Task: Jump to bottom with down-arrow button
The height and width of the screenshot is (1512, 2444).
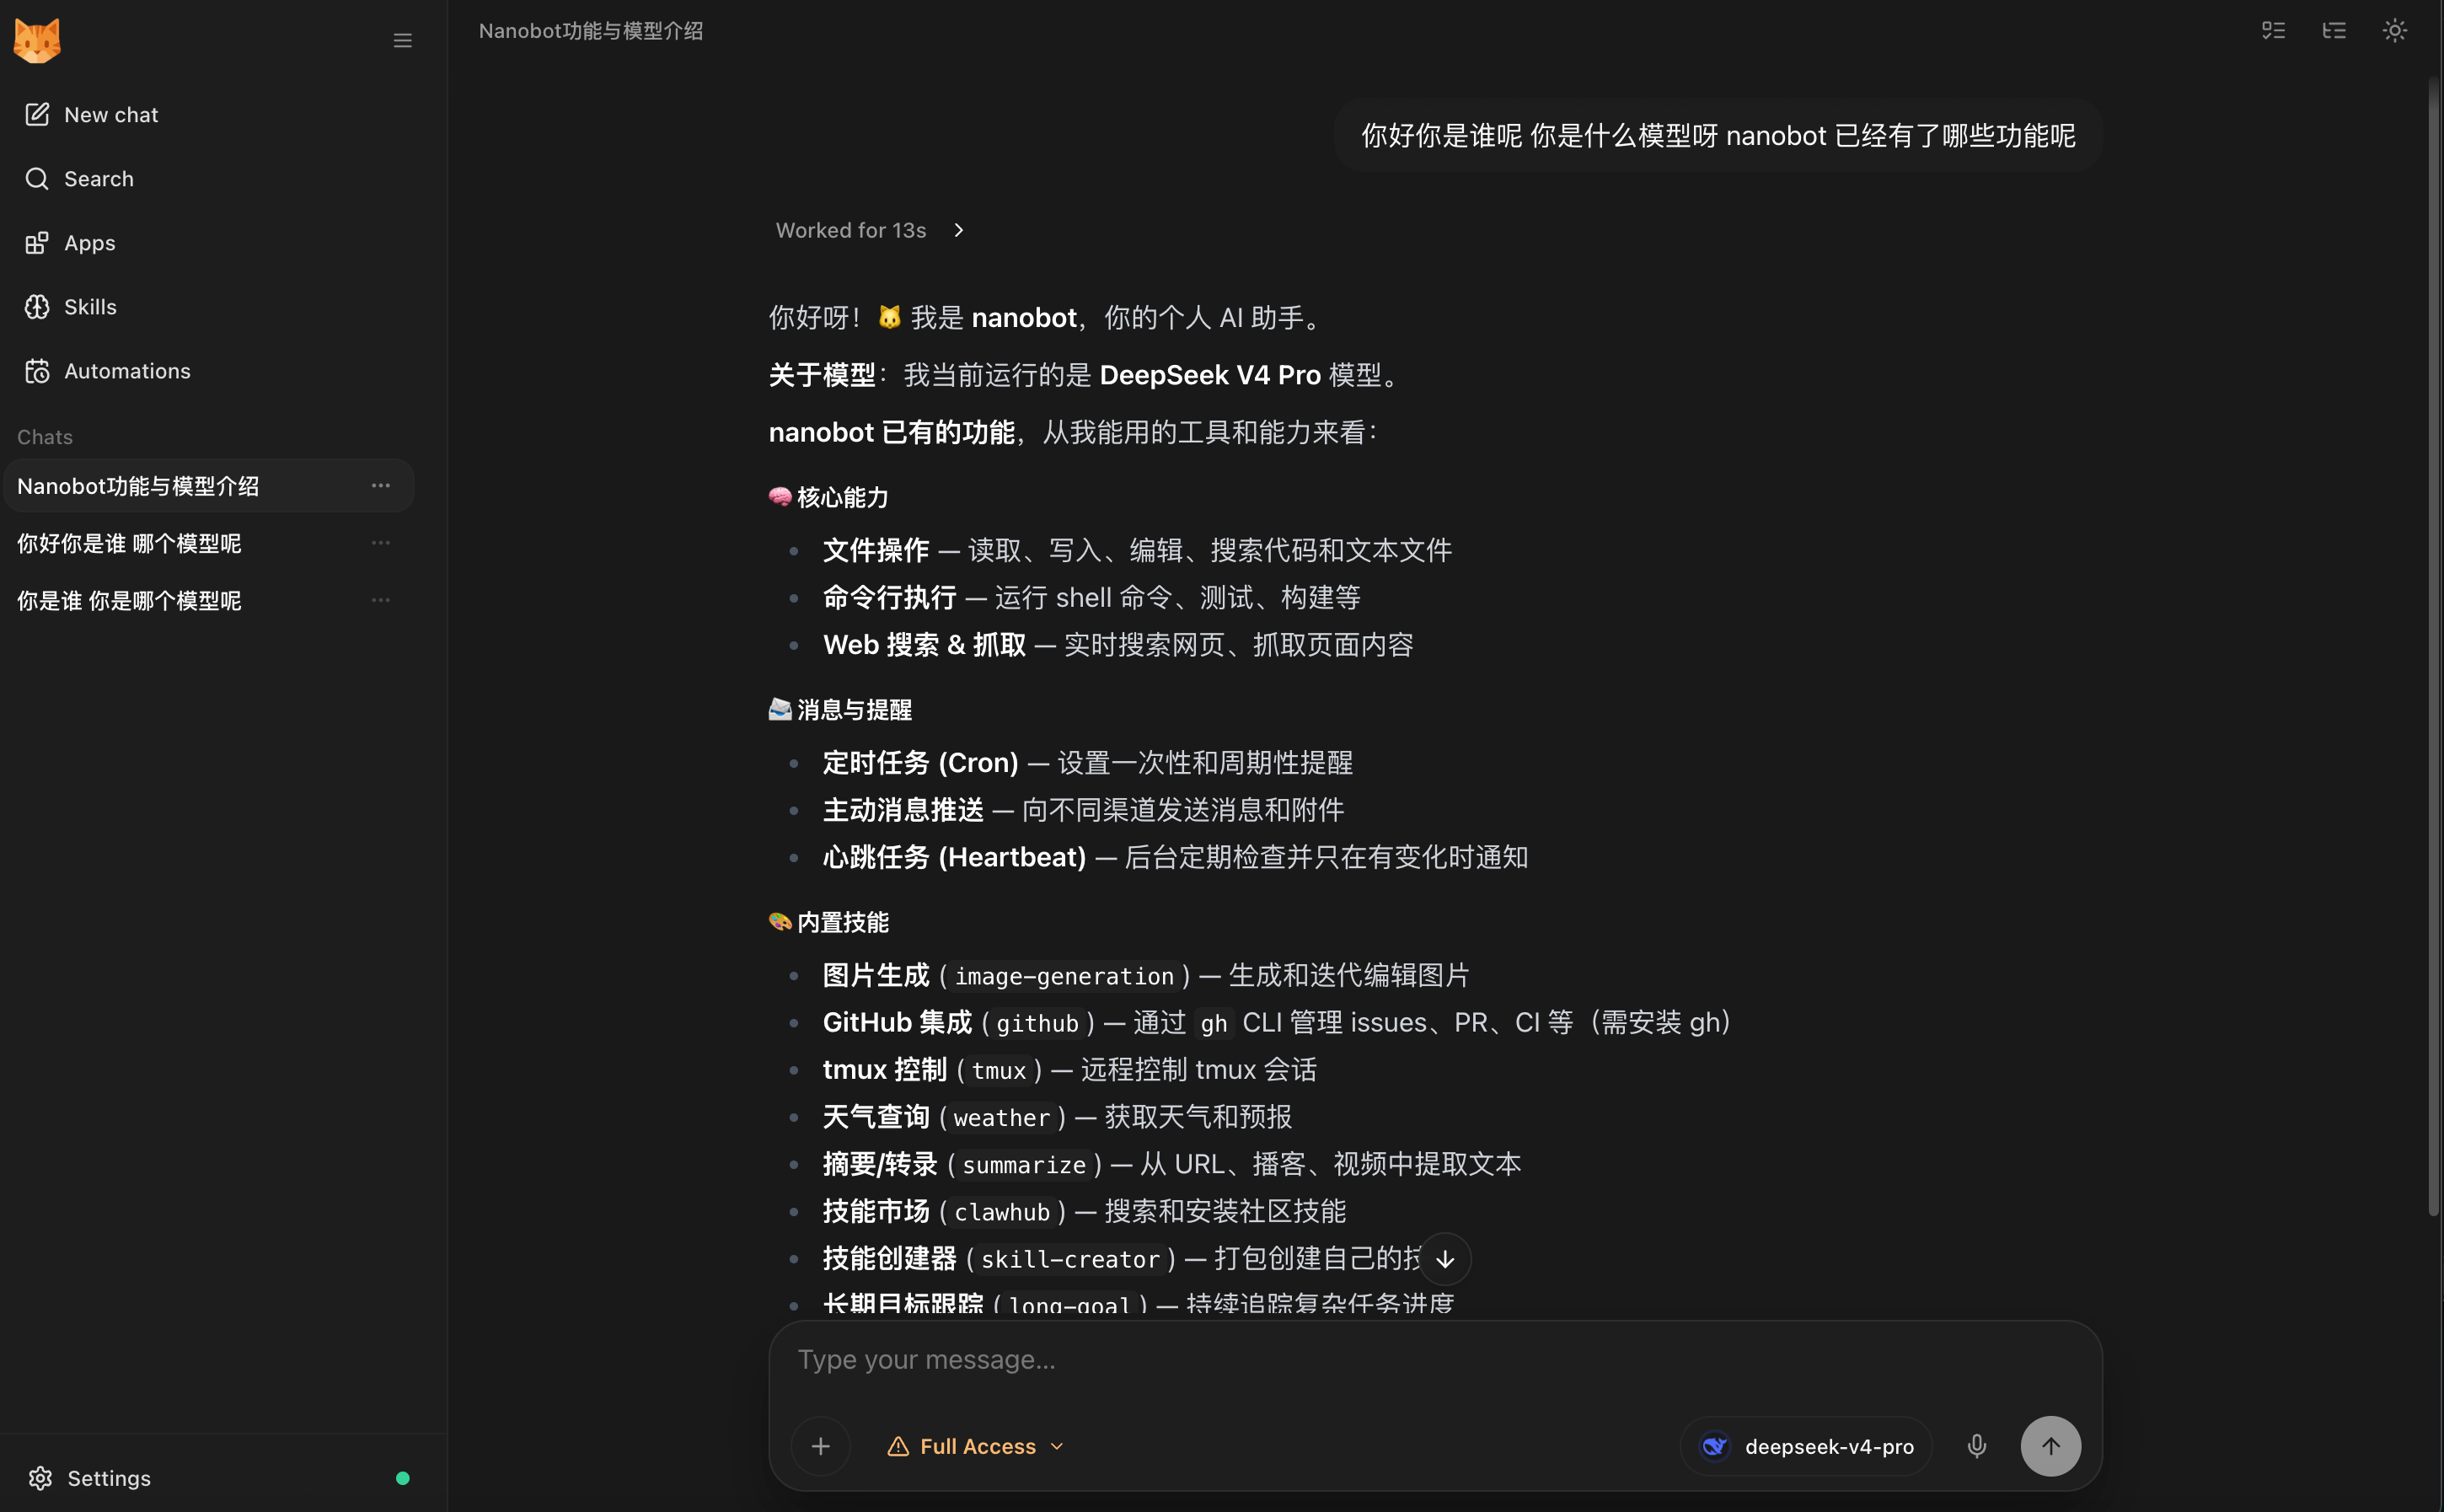Action: pos(1445,1259)
